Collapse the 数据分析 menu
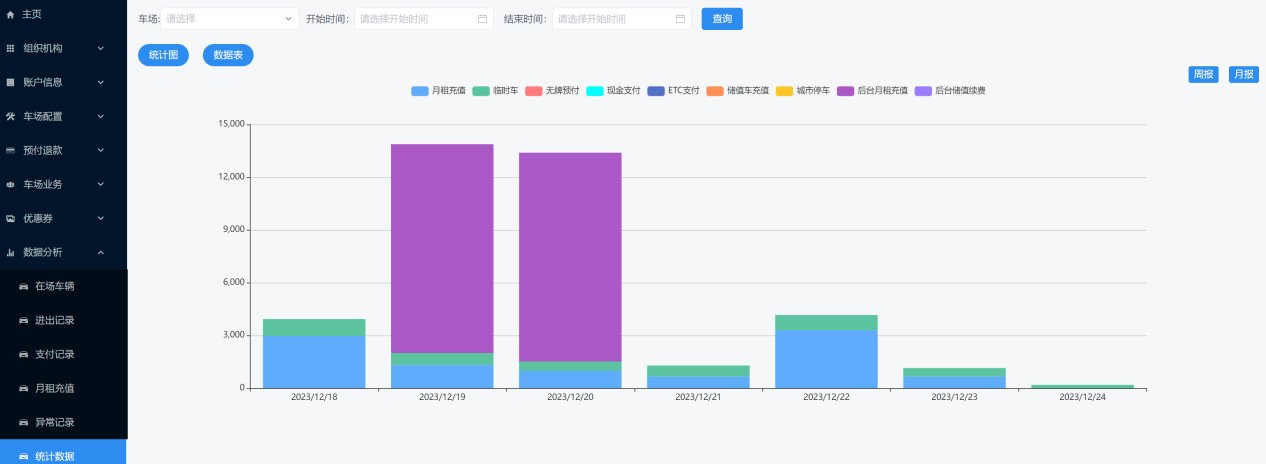This screenshot has width=1266, height=464. coord(64,252)
